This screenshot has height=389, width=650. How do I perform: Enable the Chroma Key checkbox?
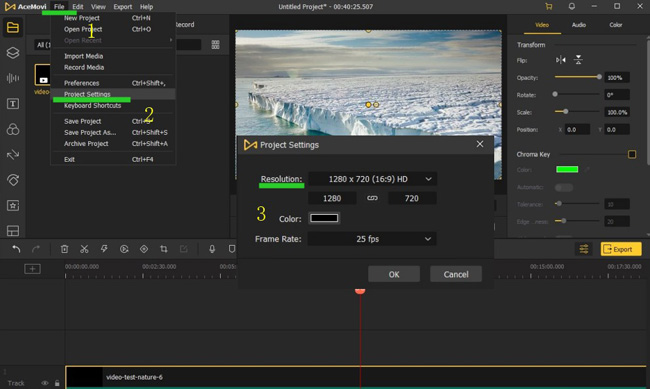(x=632, y=154)
